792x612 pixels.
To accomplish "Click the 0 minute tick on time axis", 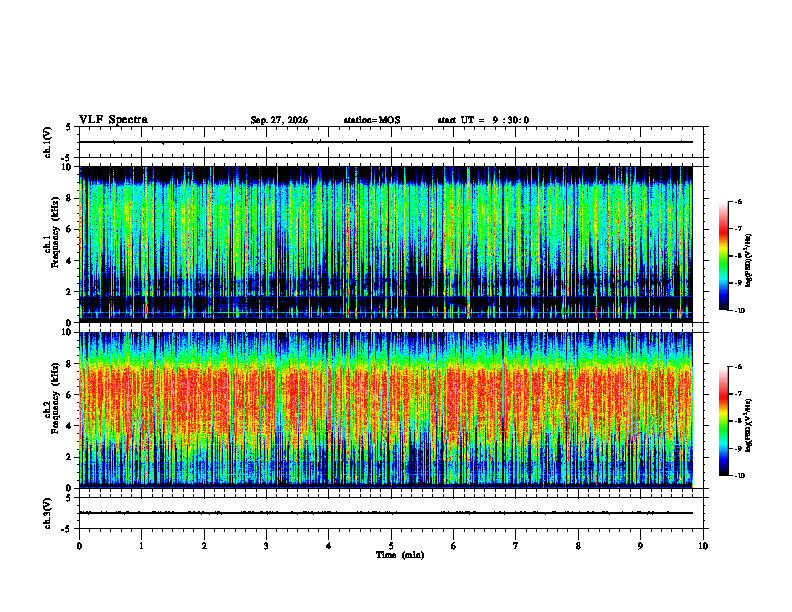I will coord(79,546).
